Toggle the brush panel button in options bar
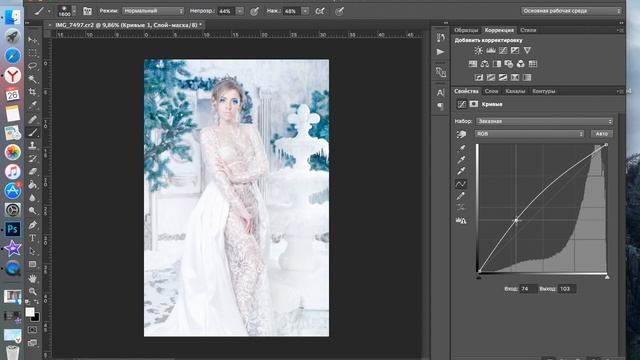Image resolution: width=640 pixels, height=360 pixels. pyautogui.click(x=87, y=11)
